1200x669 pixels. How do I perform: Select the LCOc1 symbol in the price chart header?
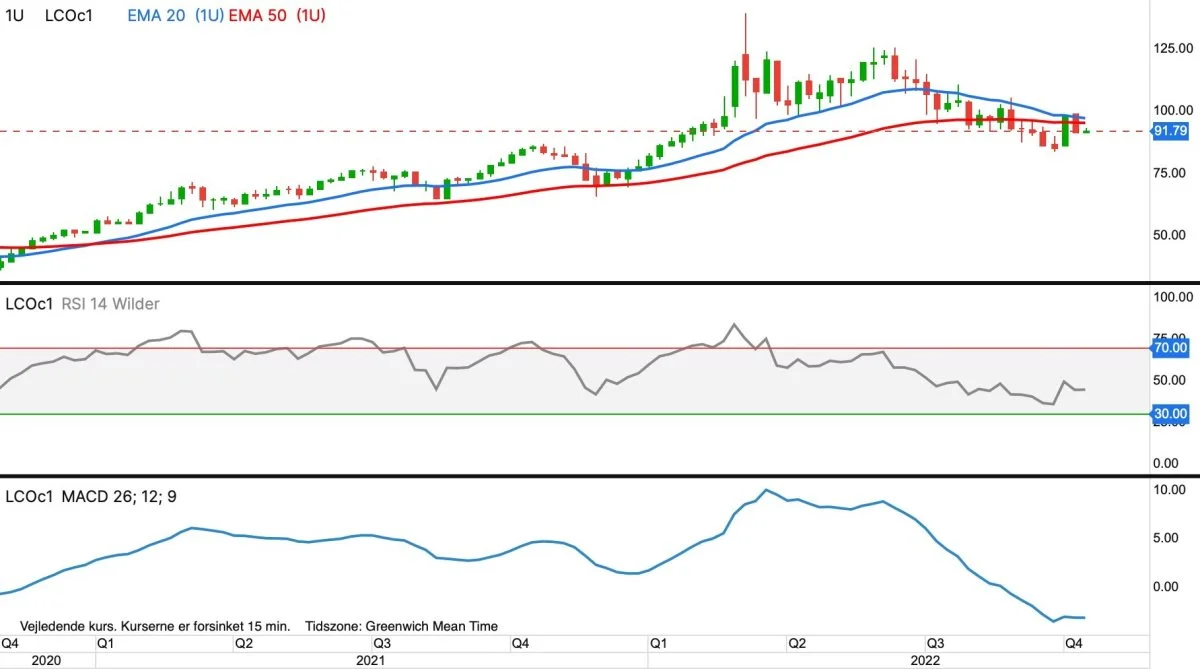coord(68,15)
